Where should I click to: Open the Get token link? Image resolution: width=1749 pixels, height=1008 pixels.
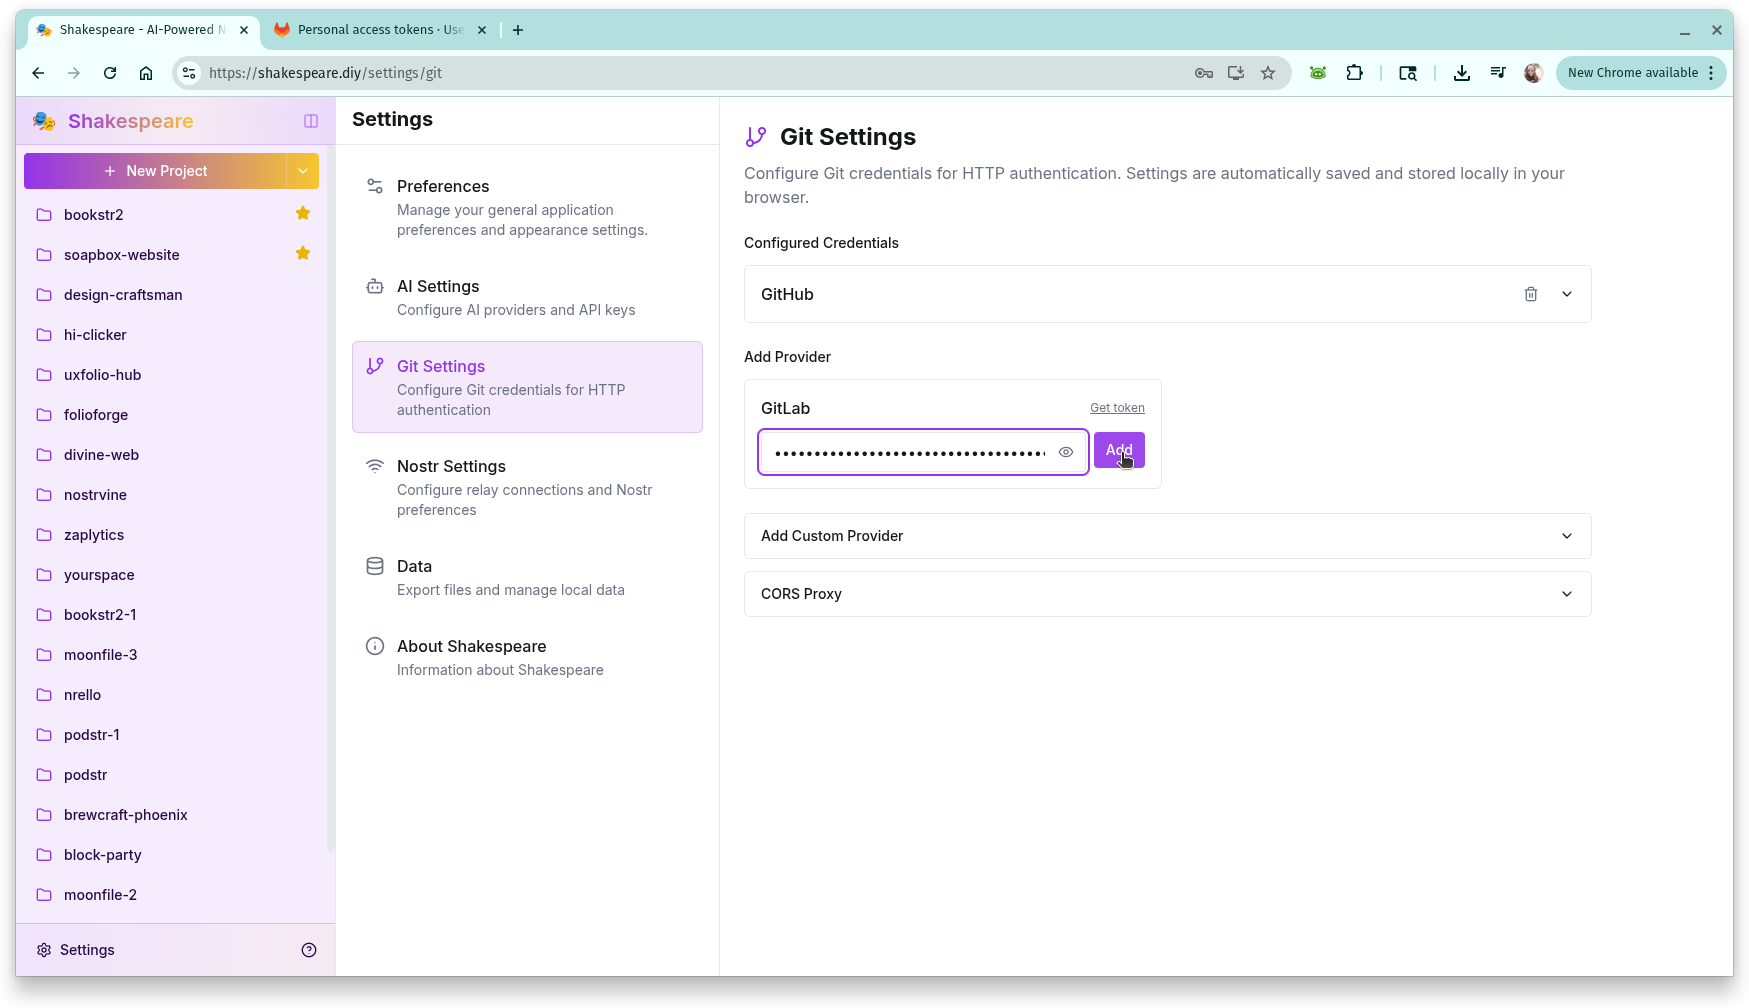click(1117, 407)
